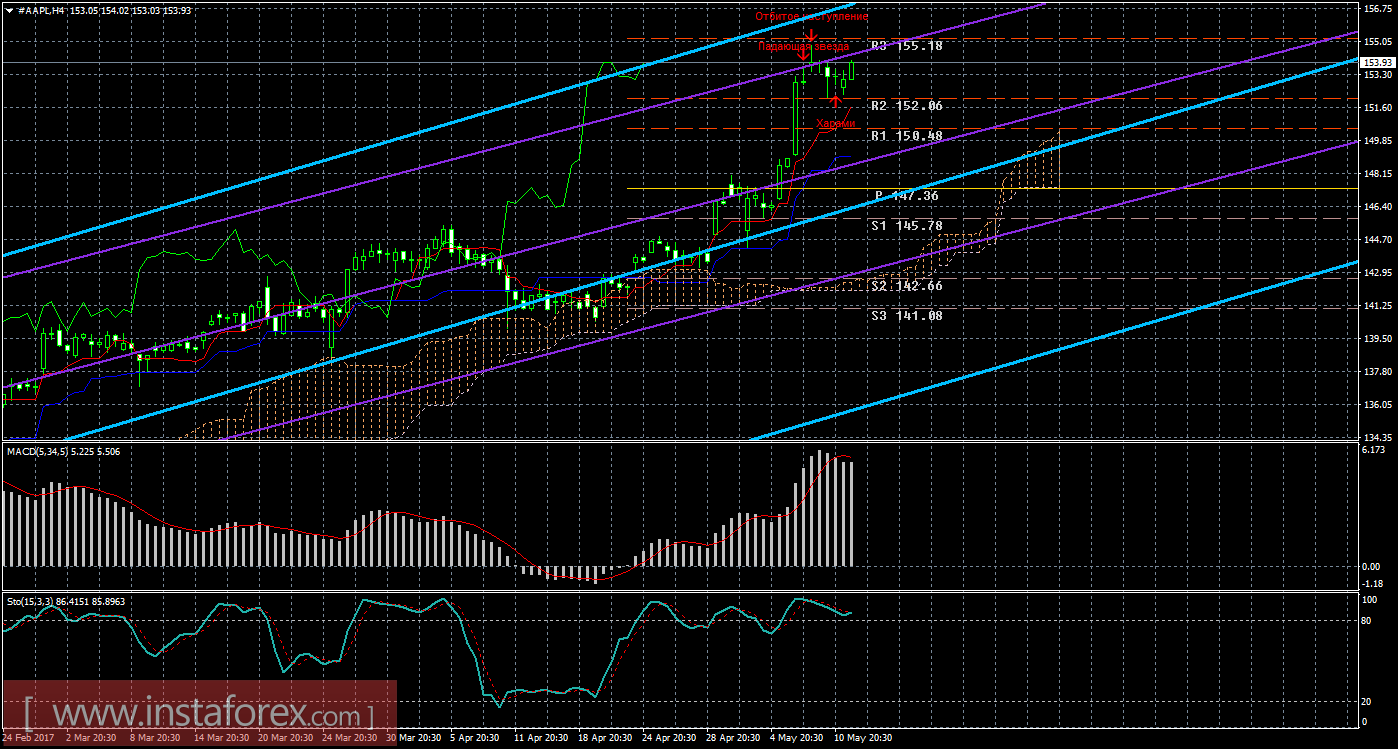Click the R2 152.06 resistance label
Image resolution: width=1398 pixels, height=749 pixels.
tap(907, 105)
